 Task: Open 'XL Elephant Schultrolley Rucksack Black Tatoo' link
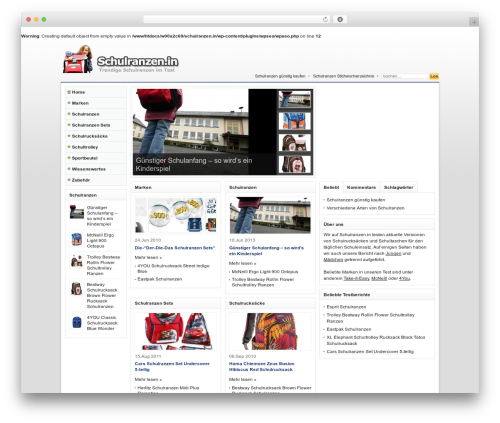[376, 340]
